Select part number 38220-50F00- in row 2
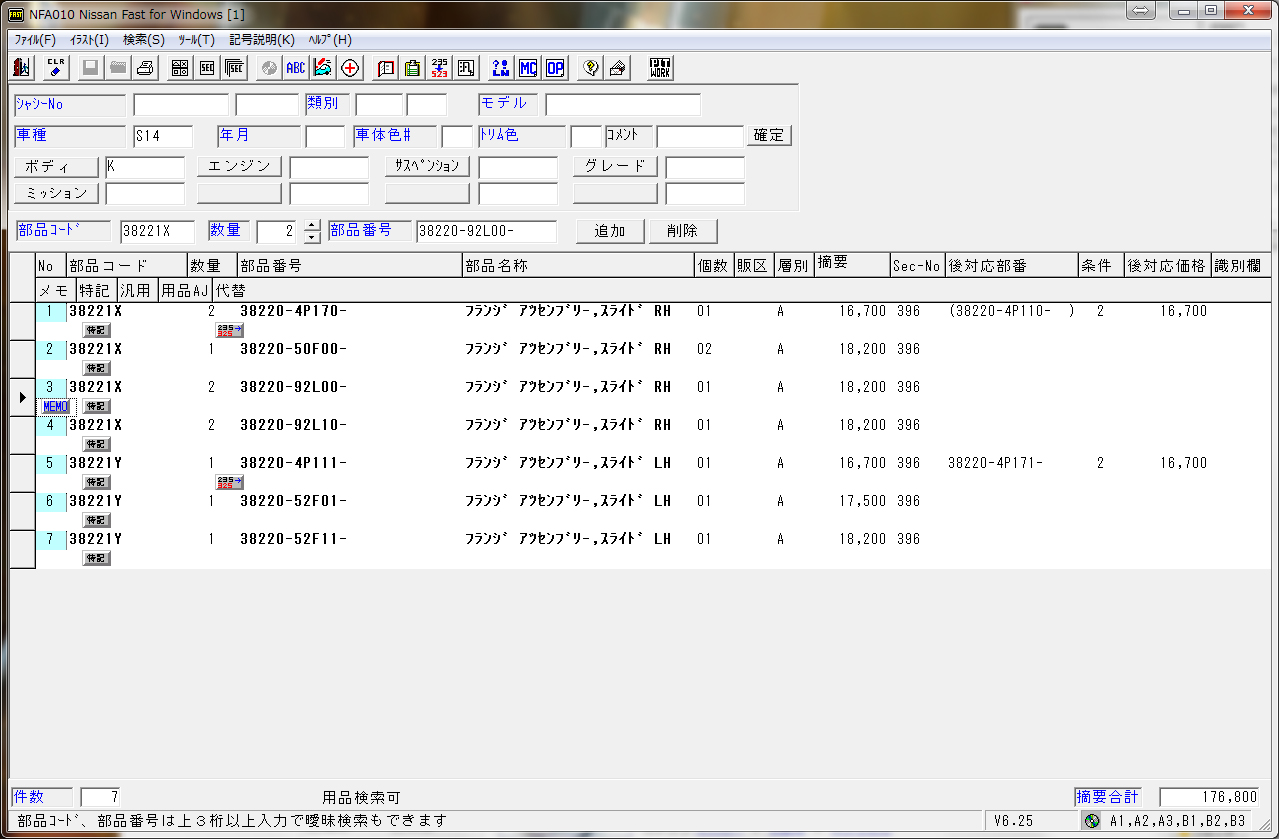Image resolution: width=1279 pixels, height=839 pixels. [294, 349]
